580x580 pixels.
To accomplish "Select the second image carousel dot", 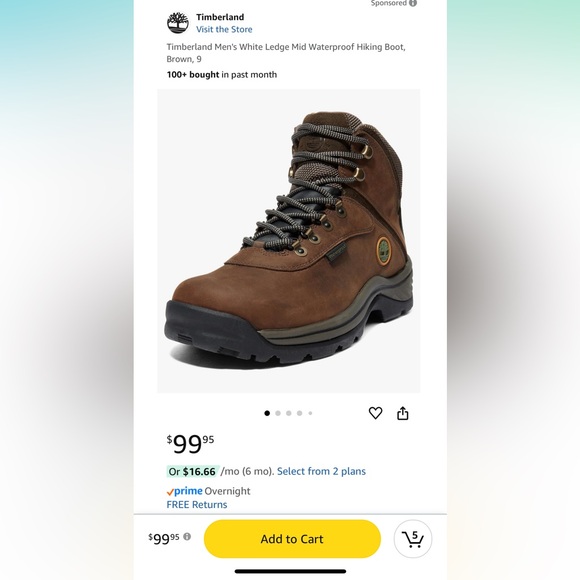I will coord(278,413).
